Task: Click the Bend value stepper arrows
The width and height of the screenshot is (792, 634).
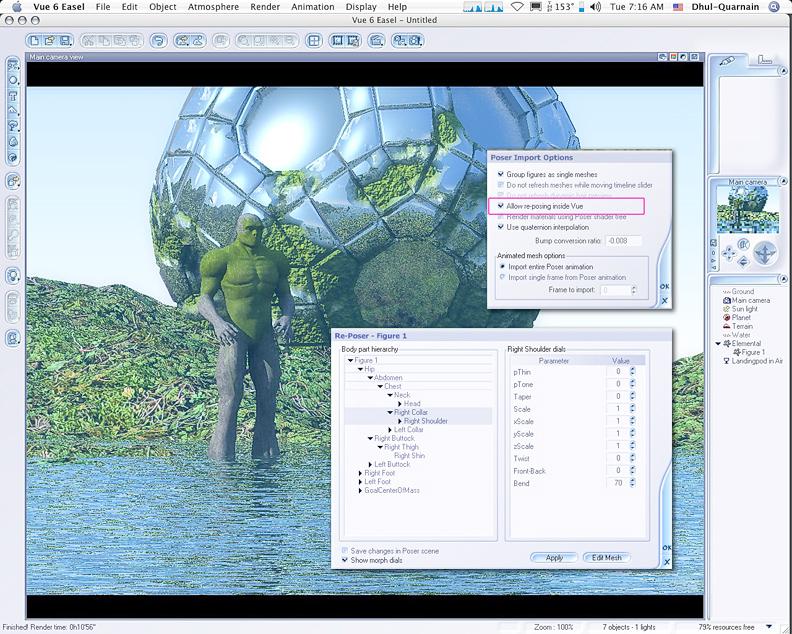Action: (x=632, y=483)
